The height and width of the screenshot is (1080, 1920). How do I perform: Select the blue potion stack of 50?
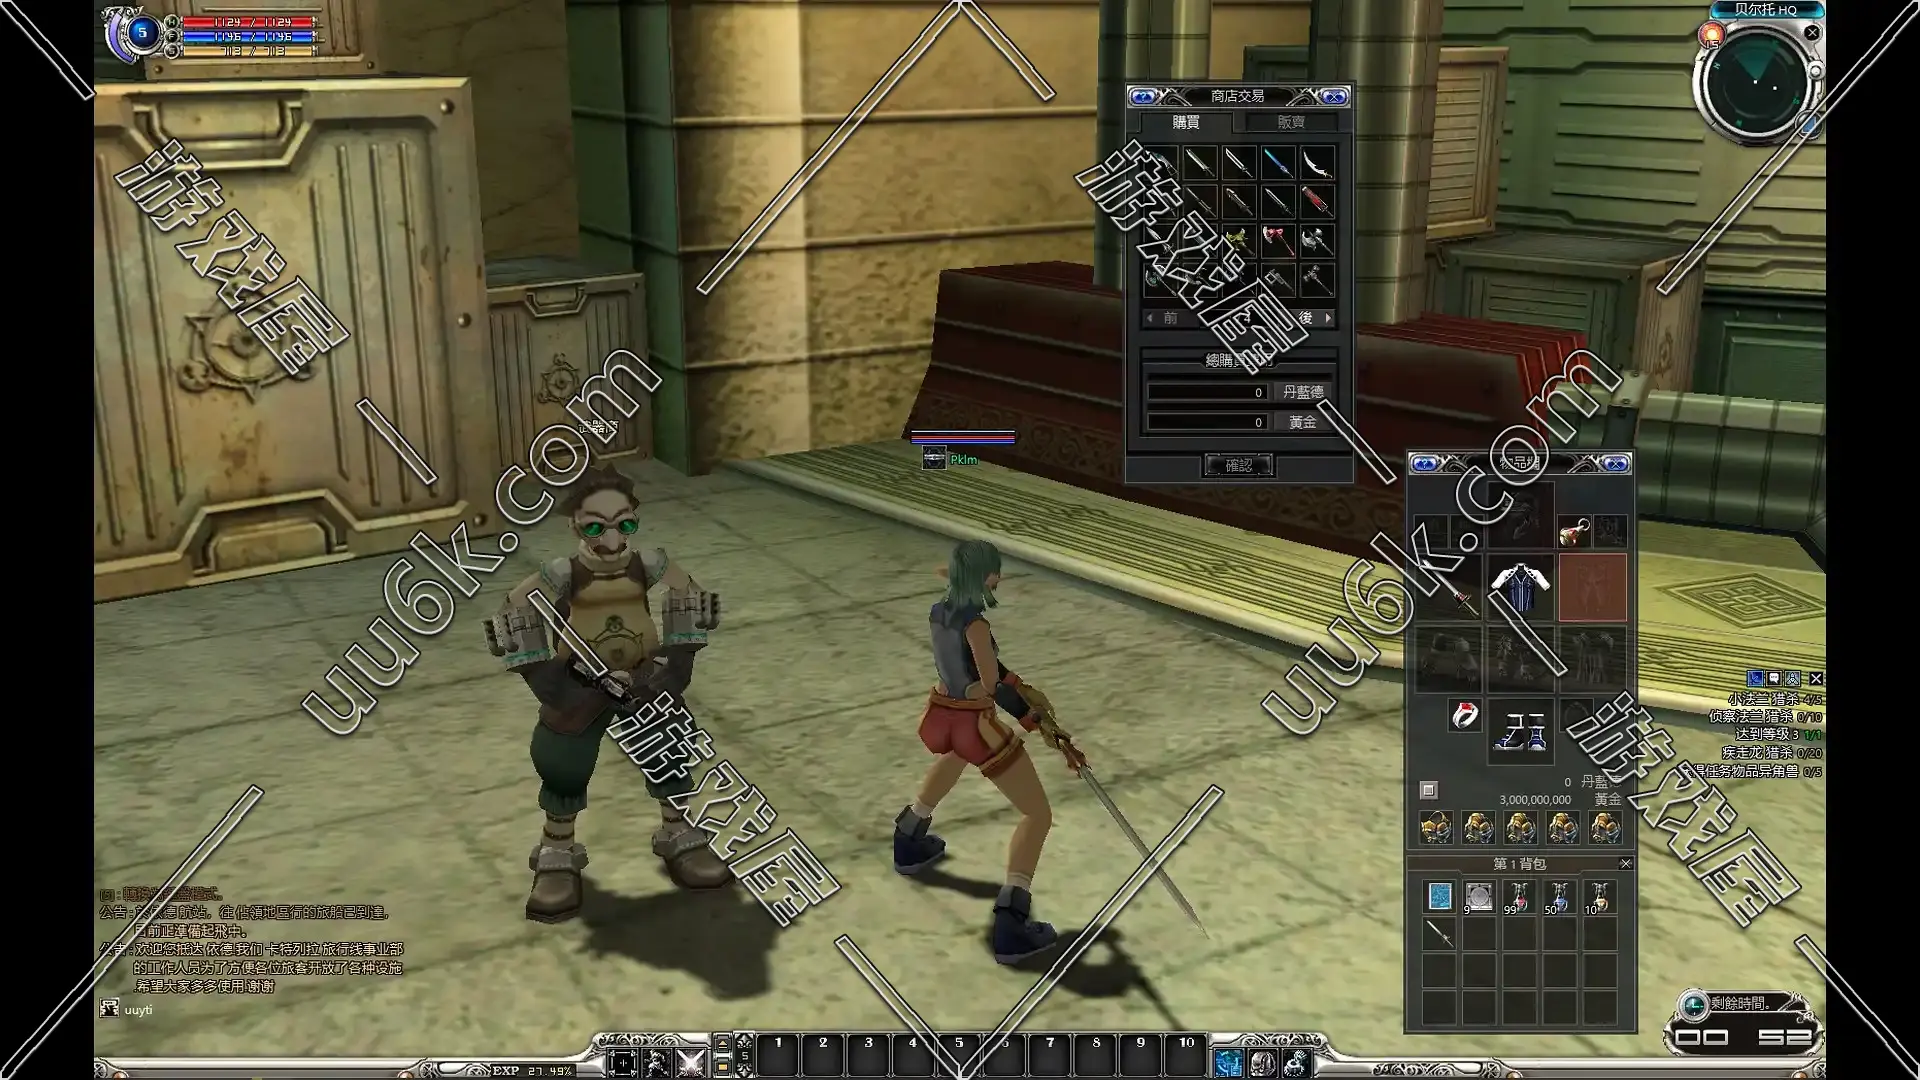coord(1559,897)
